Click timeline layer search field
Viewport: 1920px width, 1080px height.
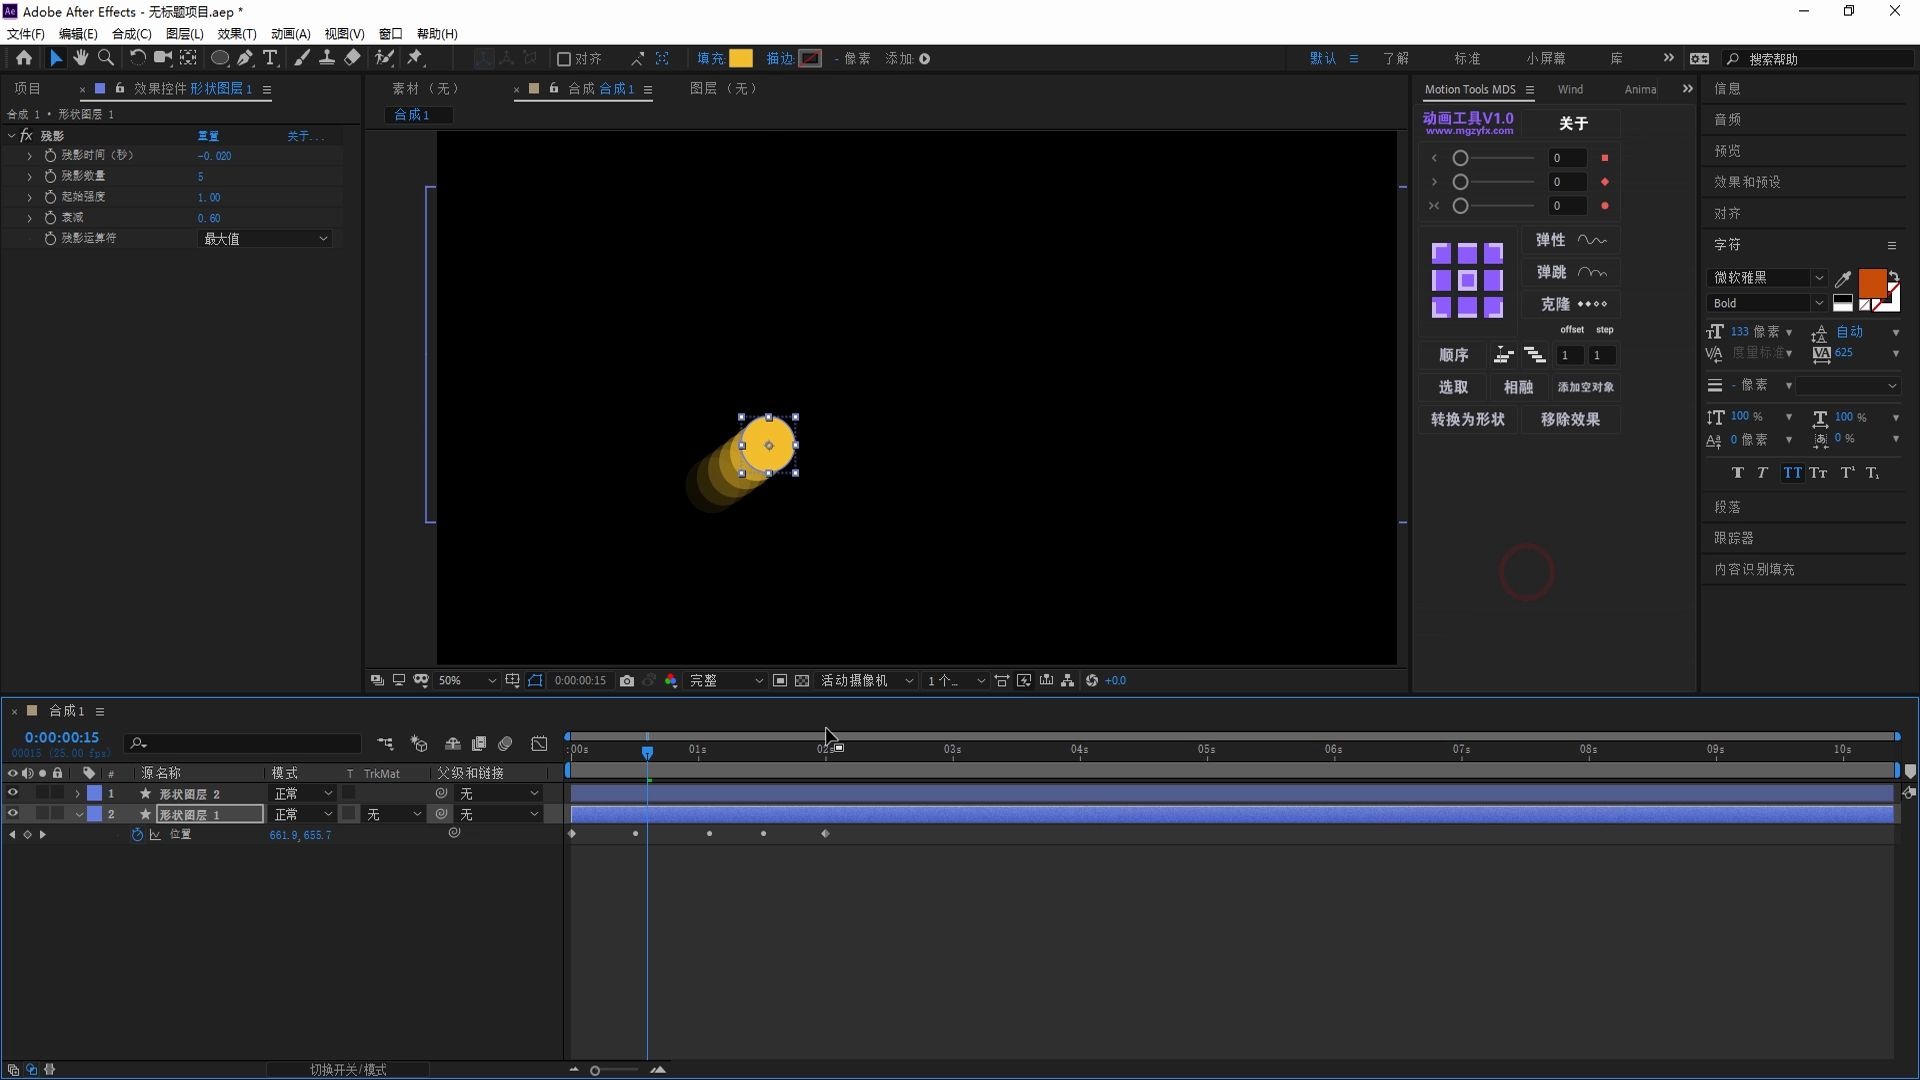(243, 744)
